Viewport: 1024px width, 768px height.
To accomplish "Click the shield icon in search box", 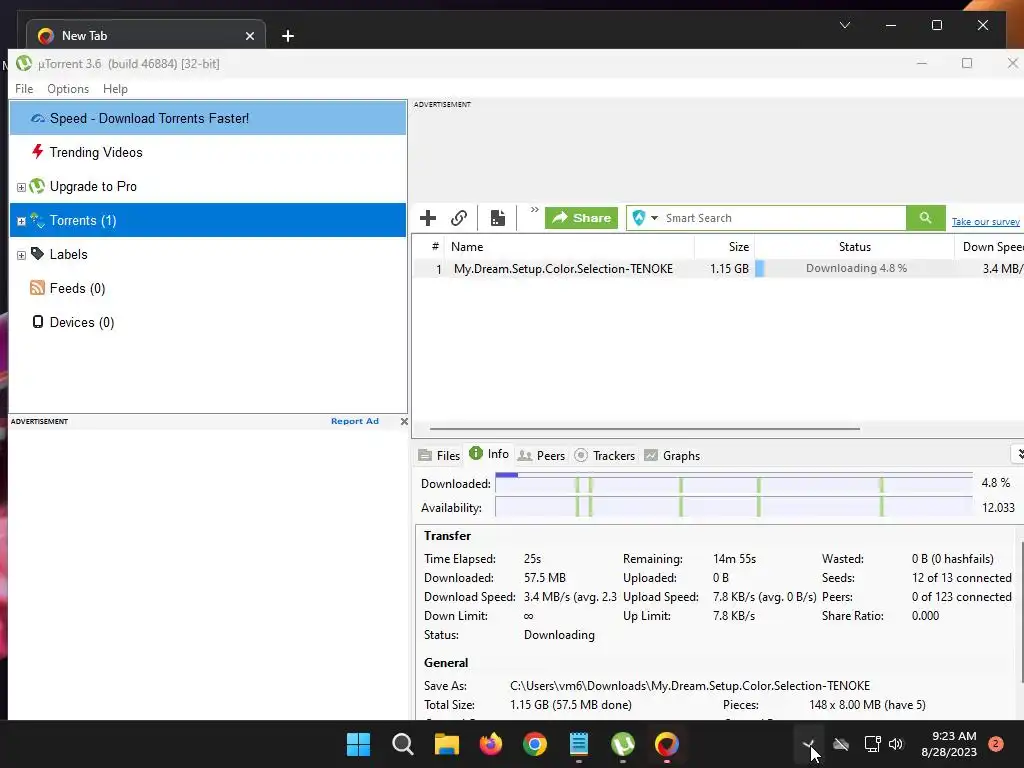I will pyautogui.click(x=639, y=218).
